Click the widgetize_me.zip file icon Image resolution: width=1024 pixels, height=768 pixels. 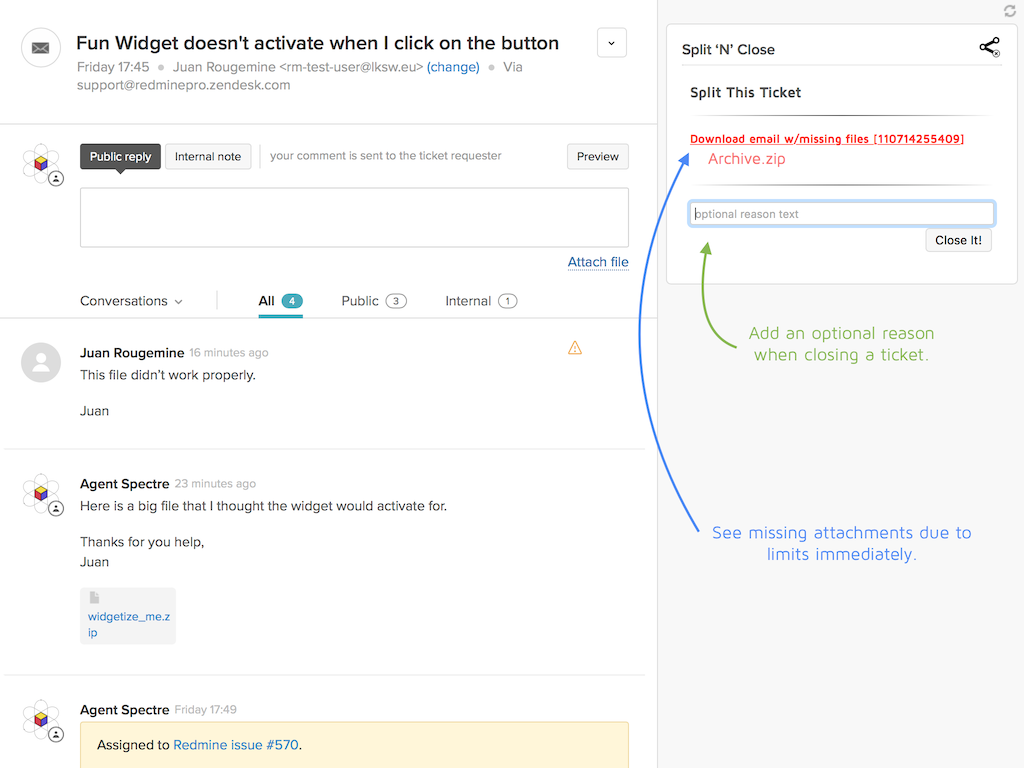(x=95, y=598)
